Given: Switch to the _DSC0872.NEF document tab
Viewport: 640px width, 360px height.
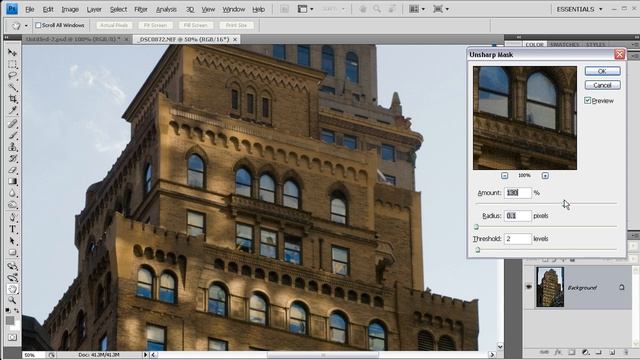Looking at the screenshot, I should click(x=187, y=39).
